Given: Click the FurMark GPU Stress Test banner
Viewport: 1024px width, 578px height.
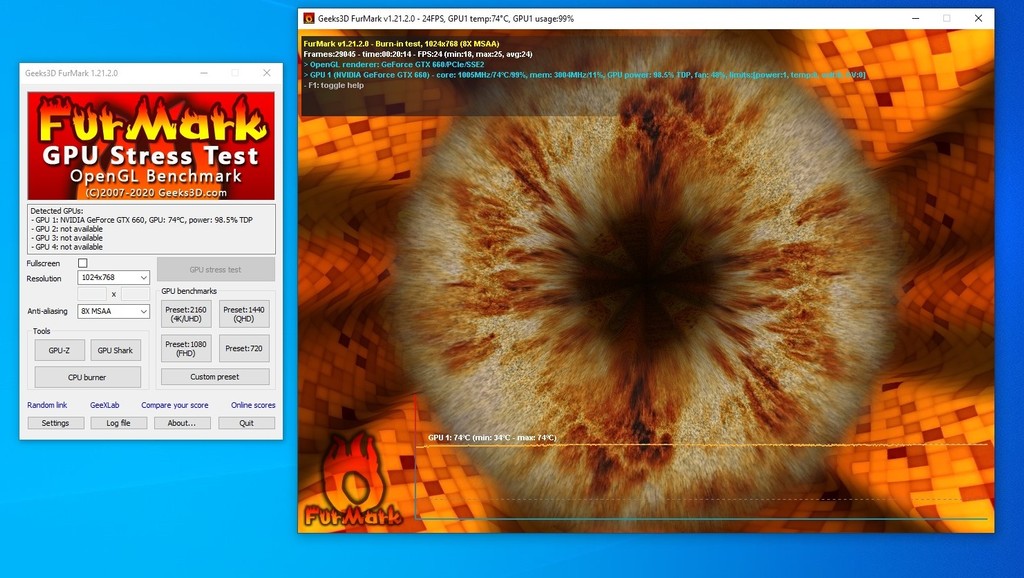Looking at the screenshot, I should [151, 146].
